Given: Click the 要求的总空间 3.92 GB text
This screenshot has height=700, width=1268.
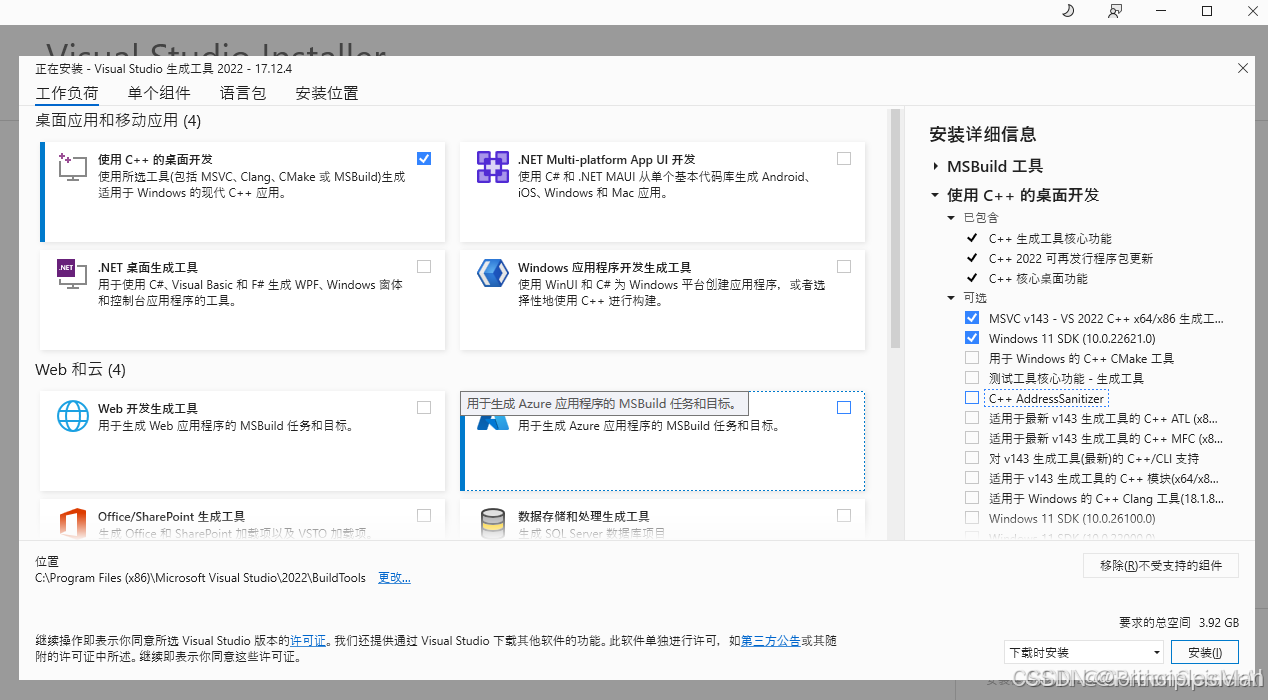Looking at the screenshot, I should pyautogui.click(x=1179, y=621).
